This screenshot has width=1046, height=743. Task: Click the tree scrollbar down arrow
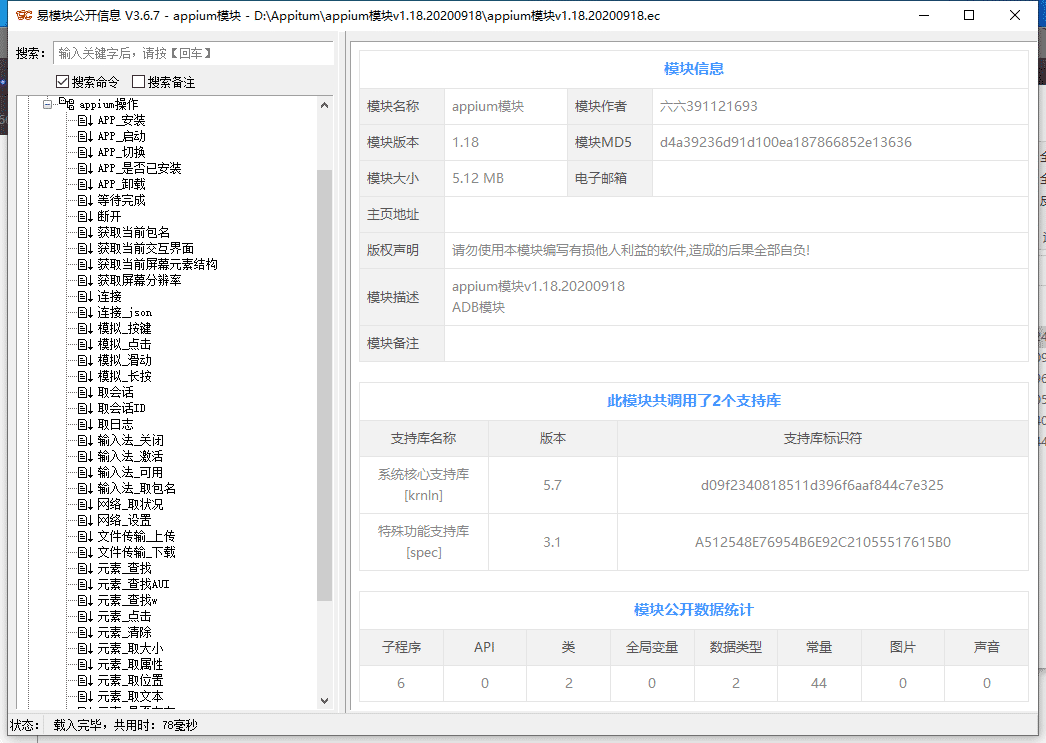click(x=324, y=700)
